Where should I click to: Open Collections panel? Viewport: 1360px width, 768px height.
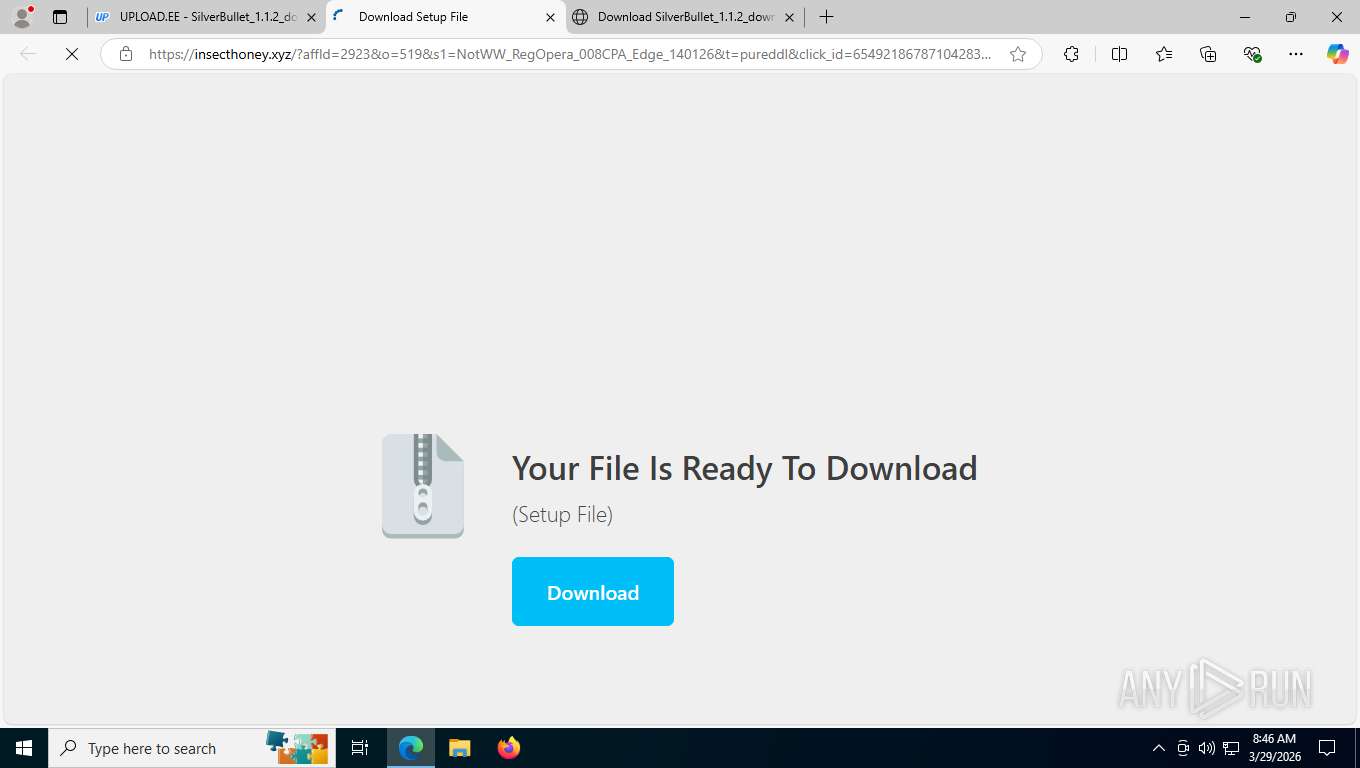(1208, 55)
